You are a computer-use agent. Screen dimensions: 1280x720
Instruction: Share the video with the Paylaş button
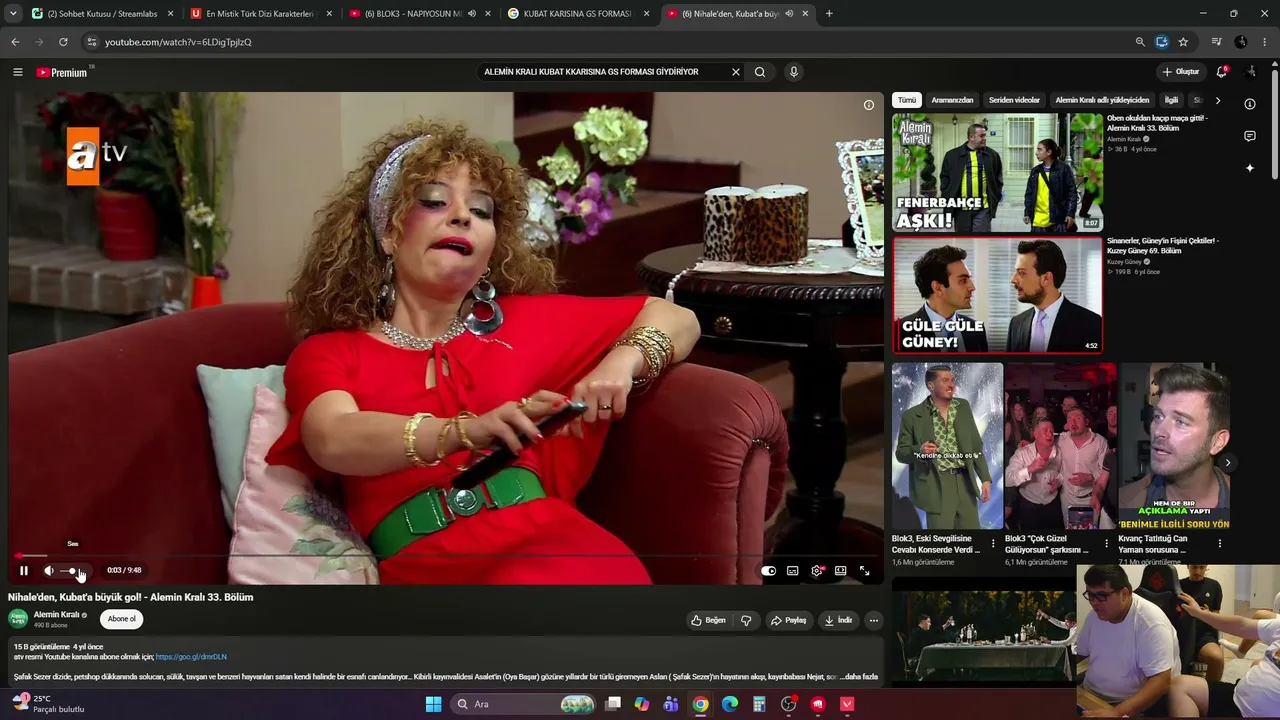[x=788, y=620]
